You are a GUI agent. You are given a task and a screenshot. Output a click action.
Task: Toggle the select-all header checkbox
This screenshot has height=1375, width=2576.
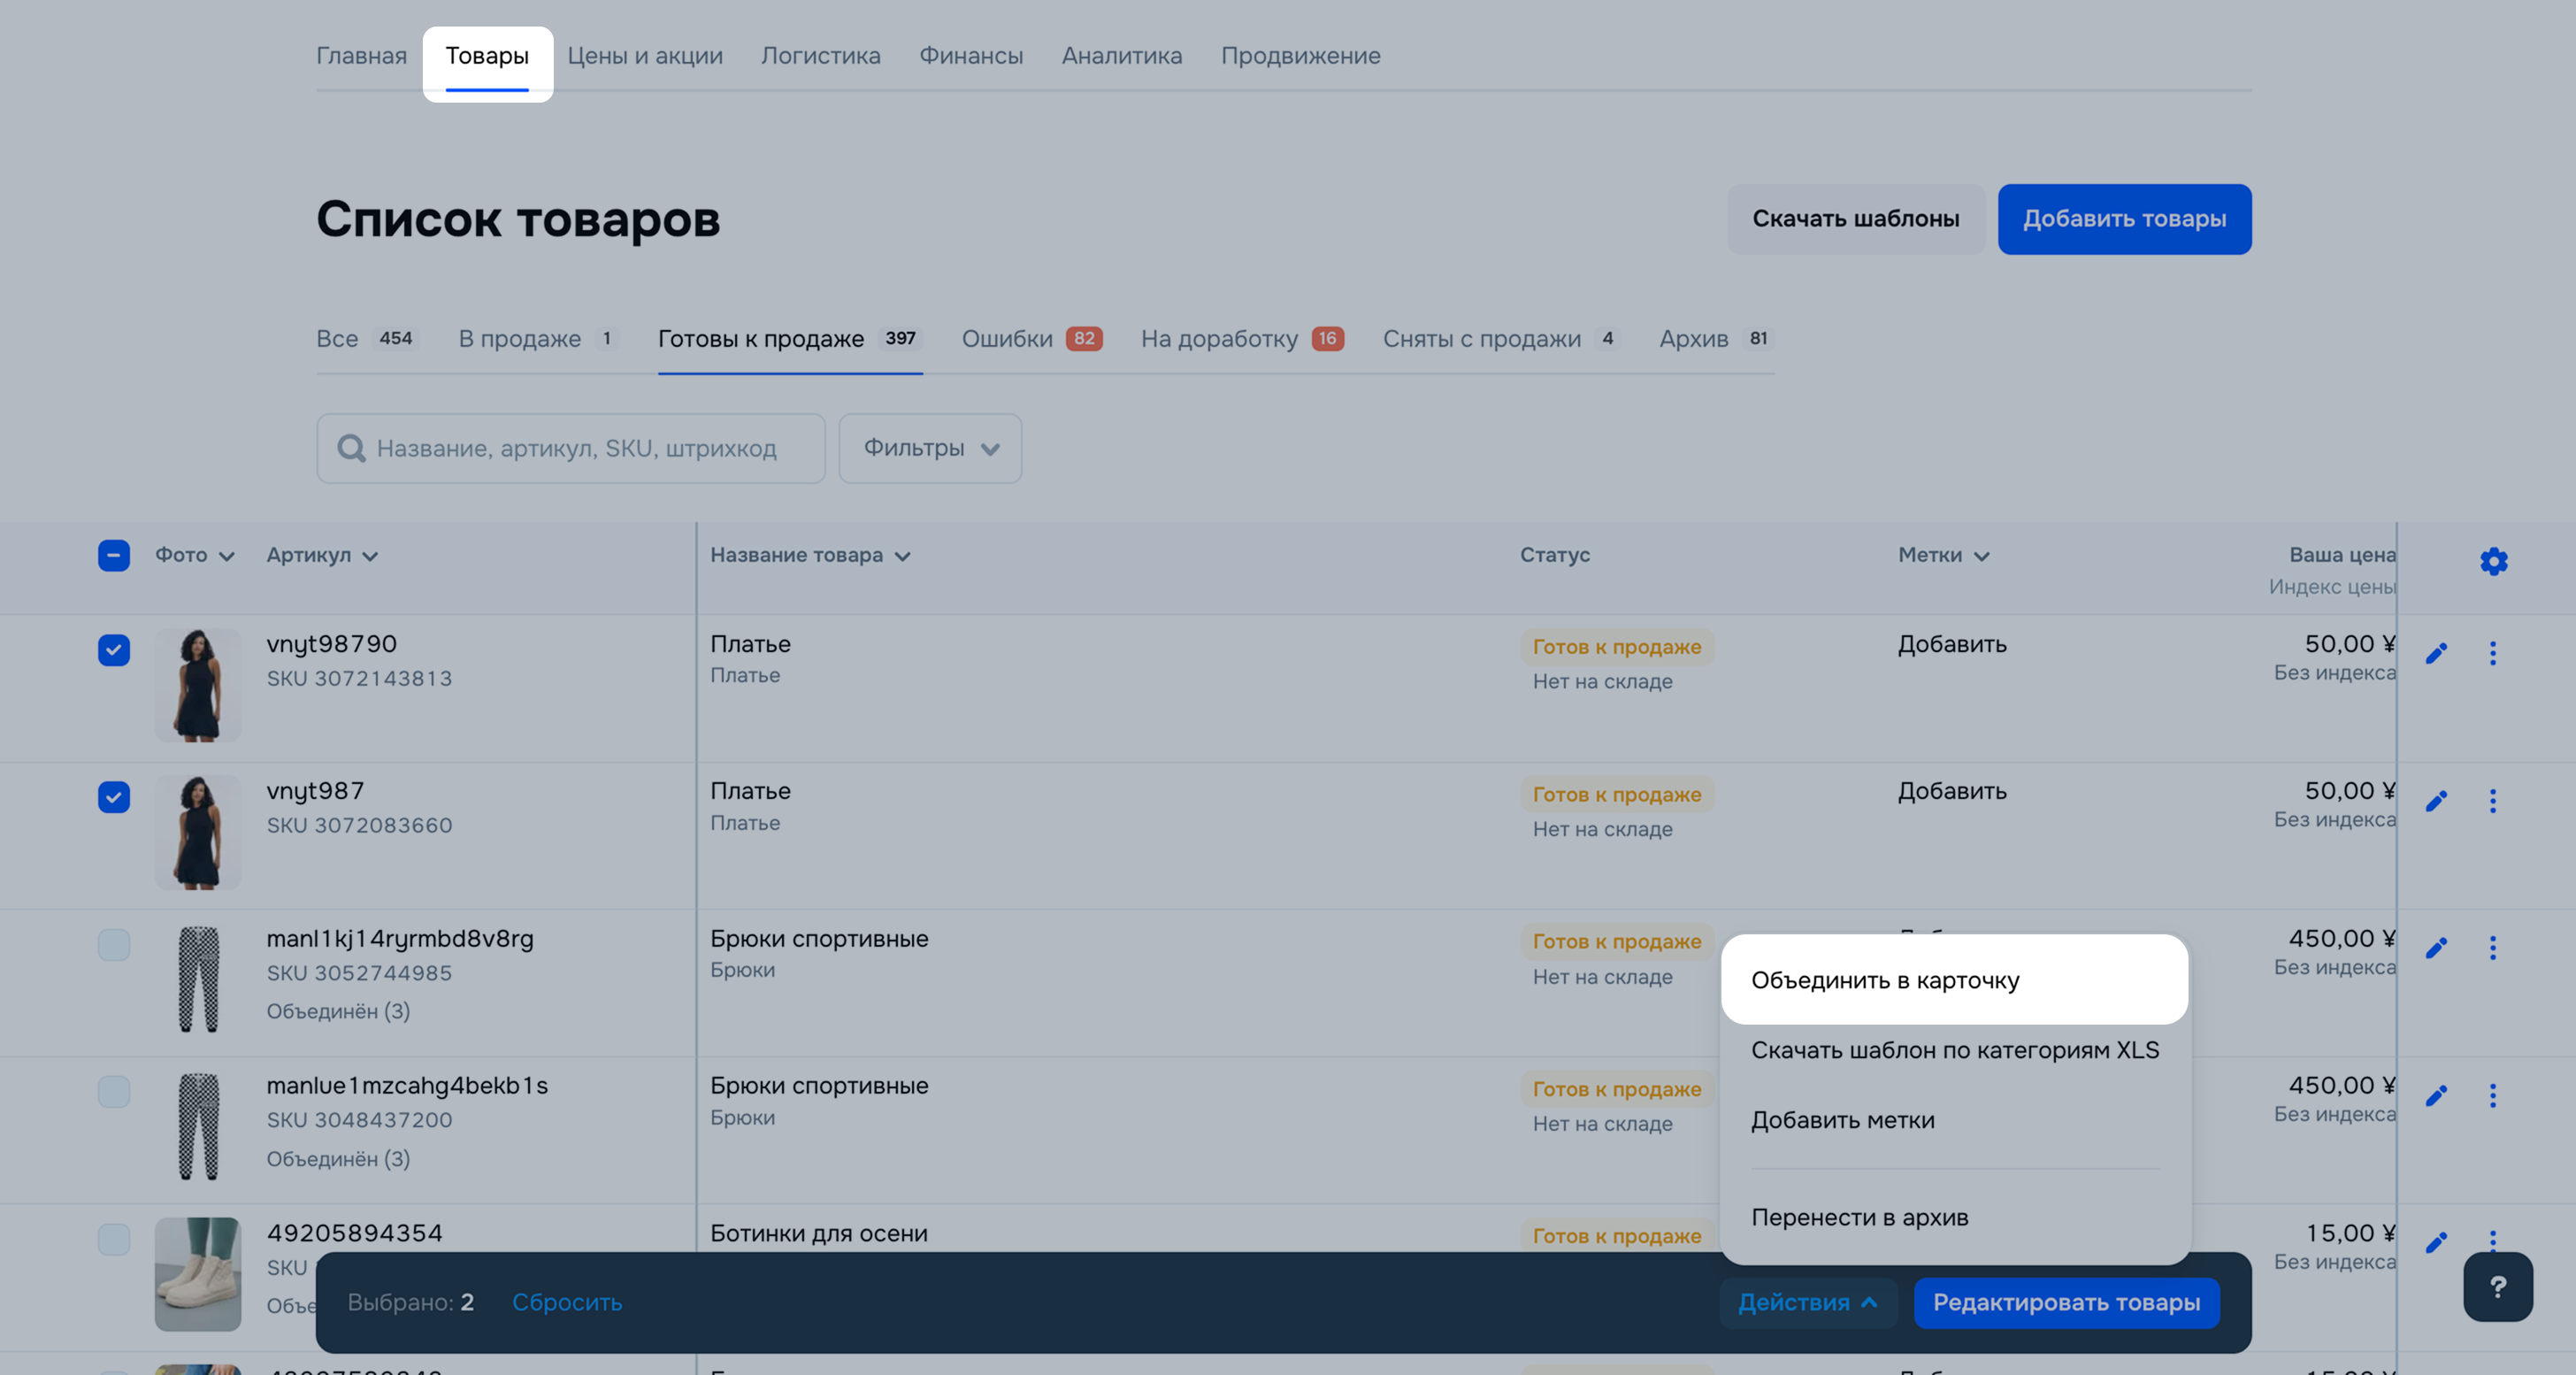click(x=114, y=555)
